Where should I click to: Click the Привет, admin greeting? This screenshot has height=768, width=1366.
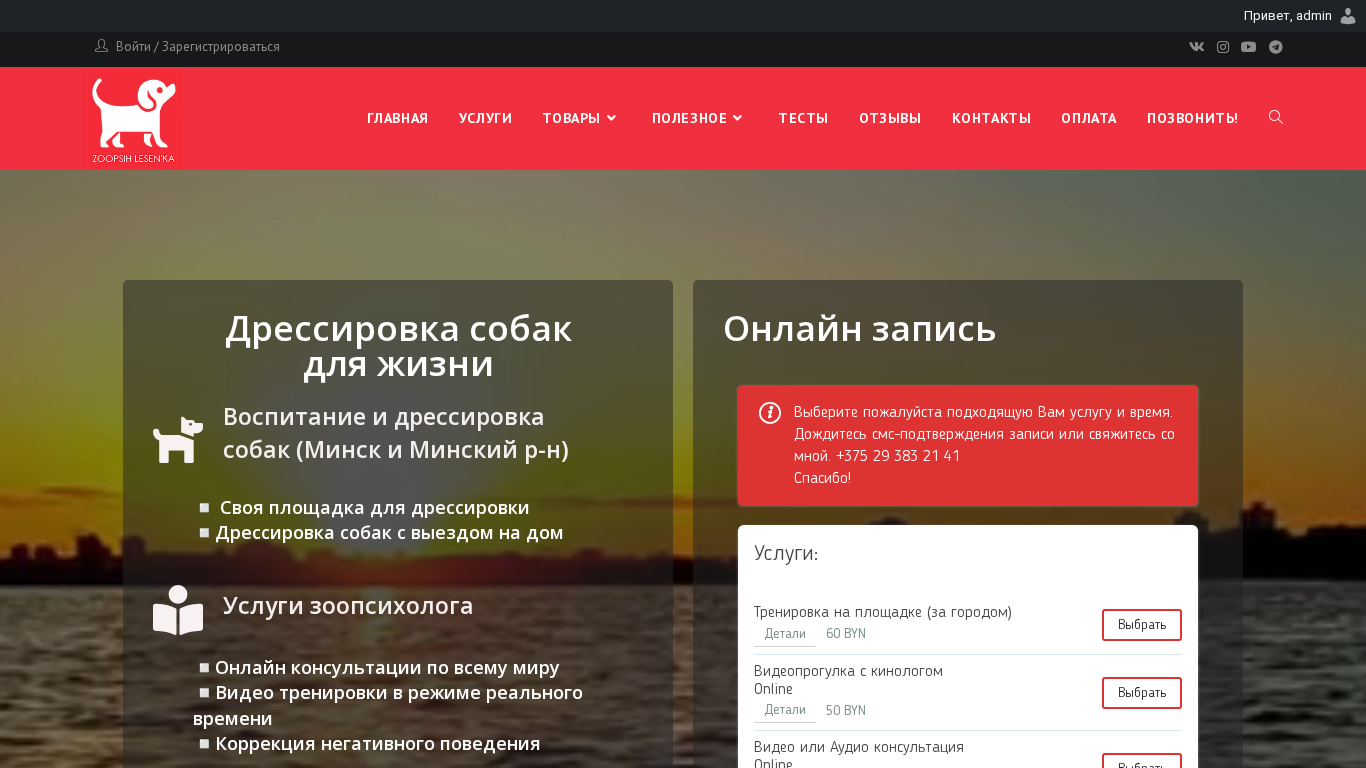tap(1288, 16)
